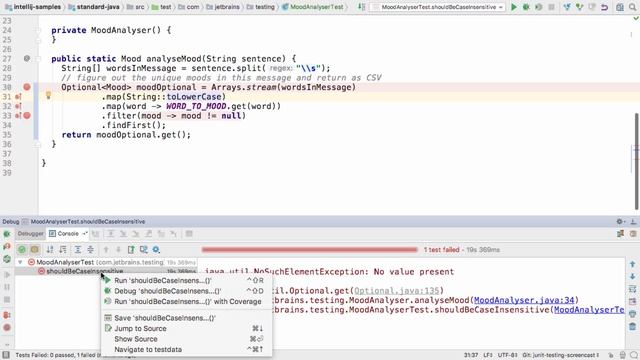Click the top toolbar stop square
640x360 pixels.
coord(551,7)
